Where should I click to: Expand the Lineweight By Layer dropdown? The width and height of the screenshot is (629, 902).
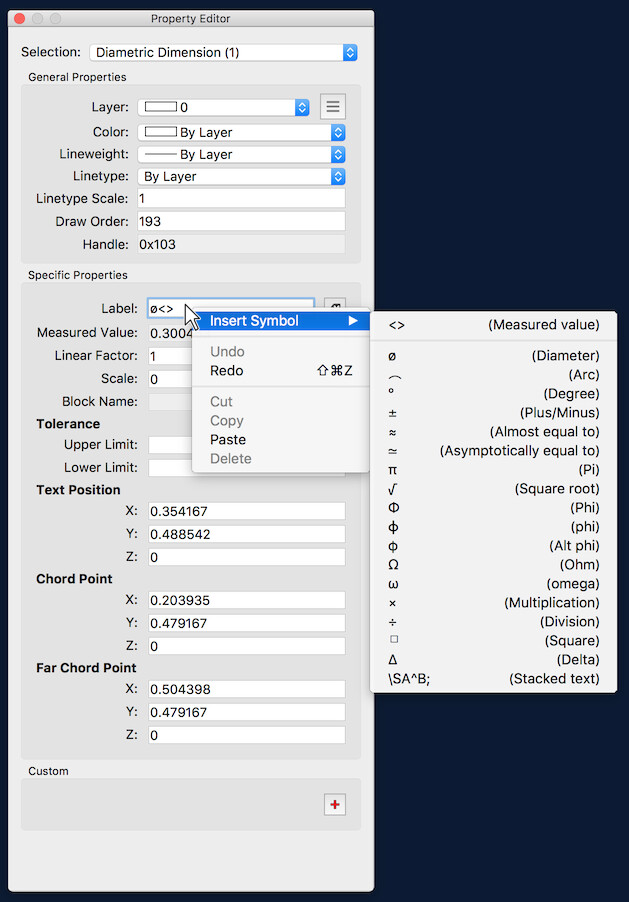[241, 155]
